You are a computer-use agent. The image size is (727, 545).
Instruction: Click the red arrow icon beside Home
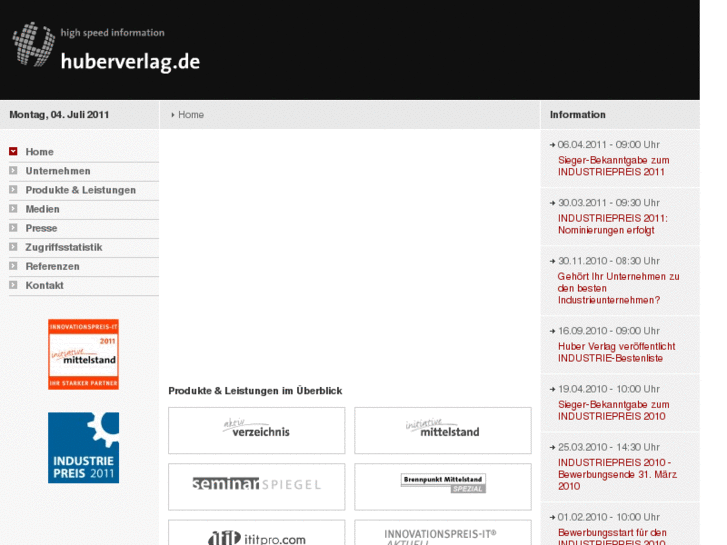pyautogui.click(x=13, y=151)
